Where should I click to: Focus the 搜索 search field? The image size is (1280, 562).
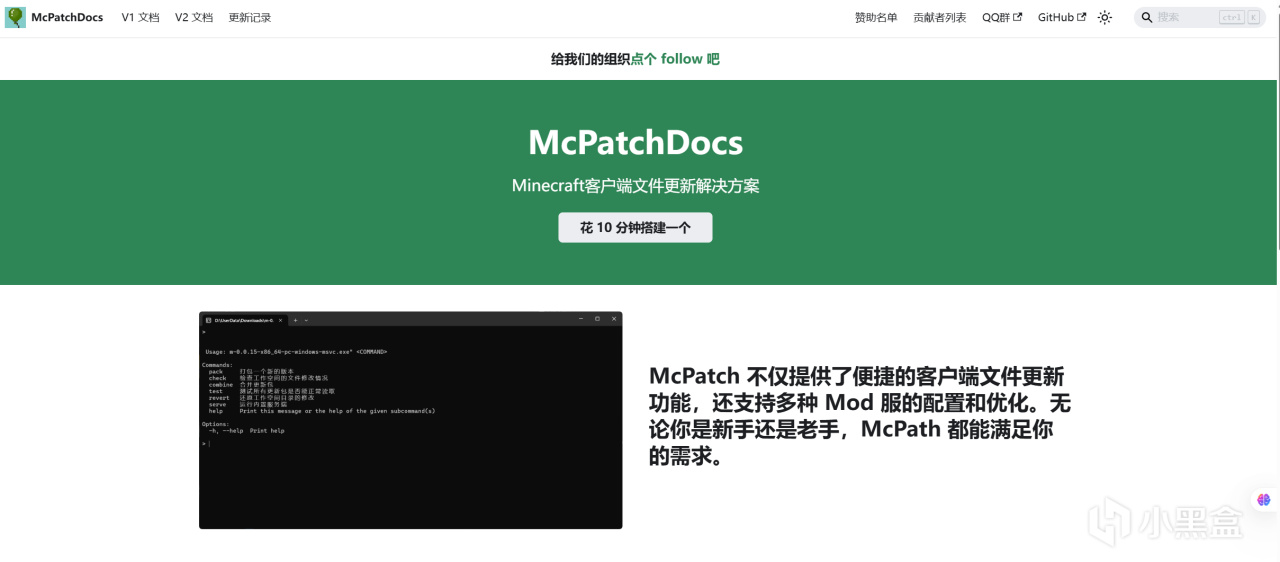pyautogui.click(x=1200, y=18)
